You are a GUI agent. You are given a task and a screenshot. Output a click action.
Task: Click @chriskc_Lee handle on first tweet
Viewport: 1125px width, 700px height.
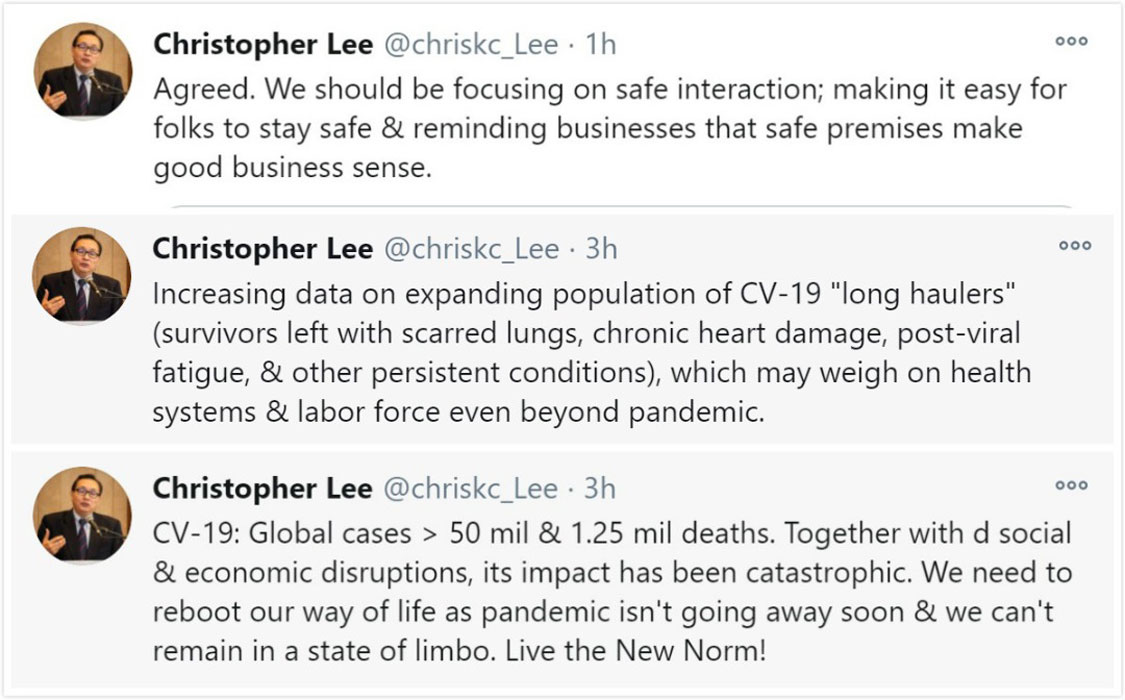pos(471,45)
